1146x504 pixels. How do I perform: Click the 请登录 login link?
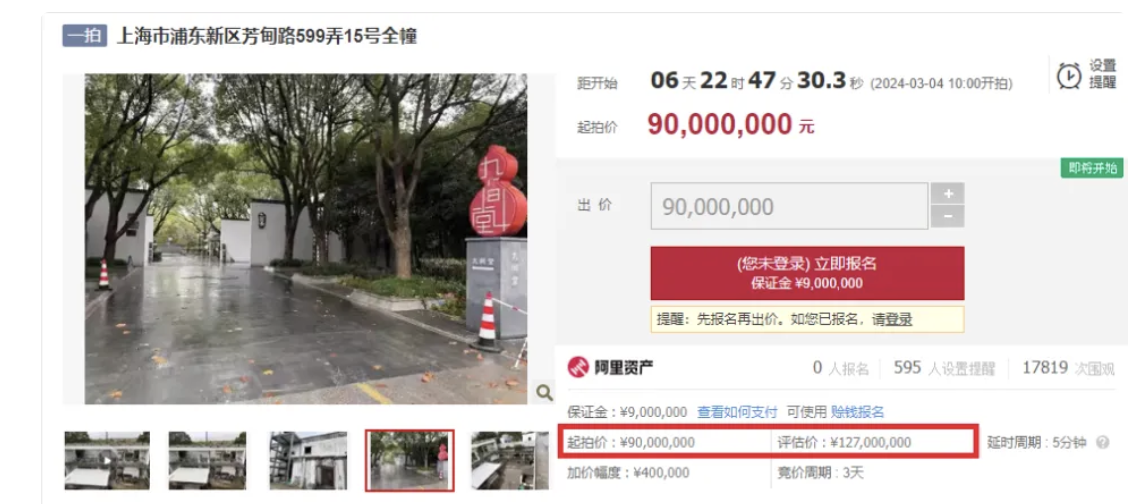point(892,319)
